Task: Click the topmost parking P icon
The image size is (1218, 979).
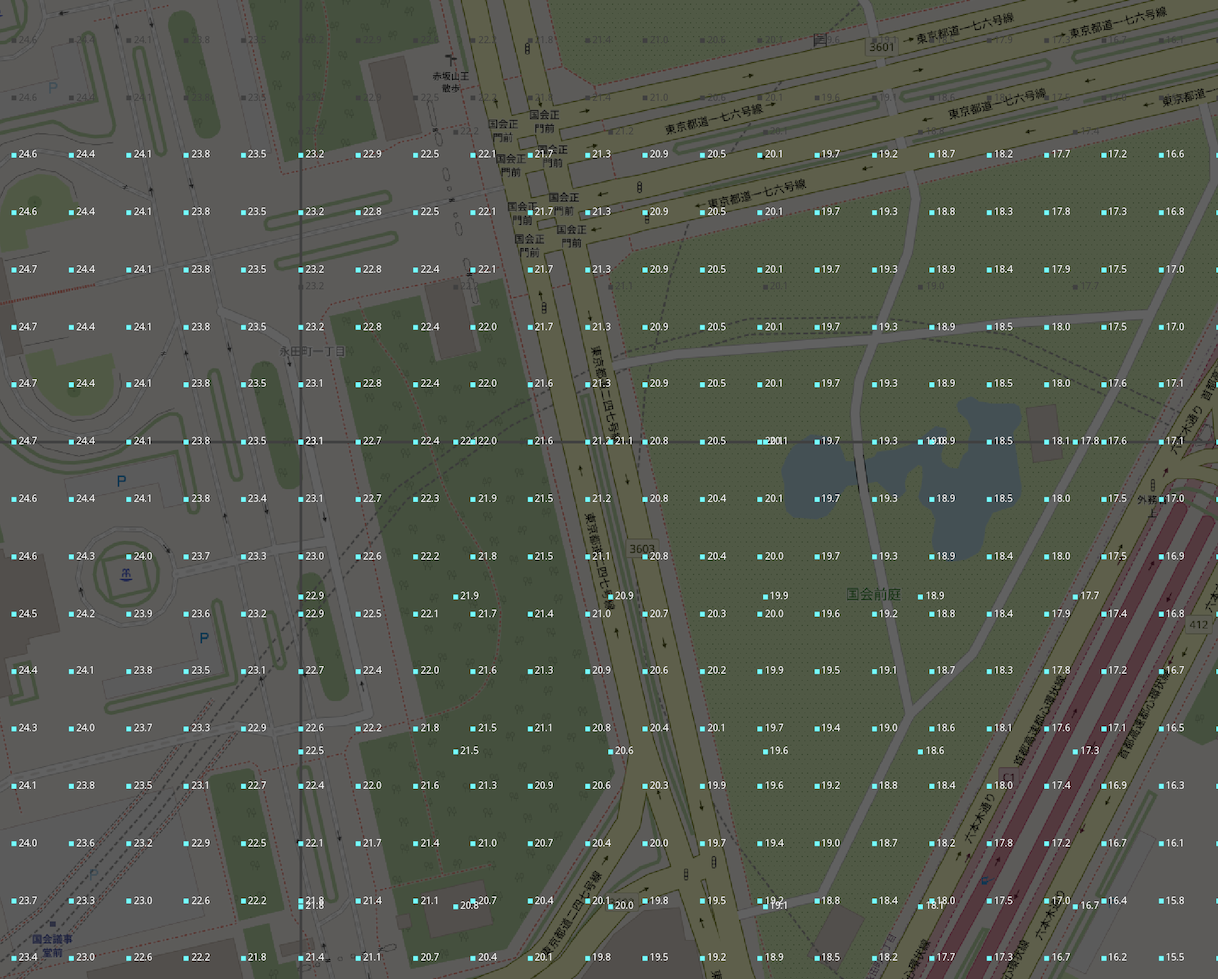Action: (x=53, y=88)
